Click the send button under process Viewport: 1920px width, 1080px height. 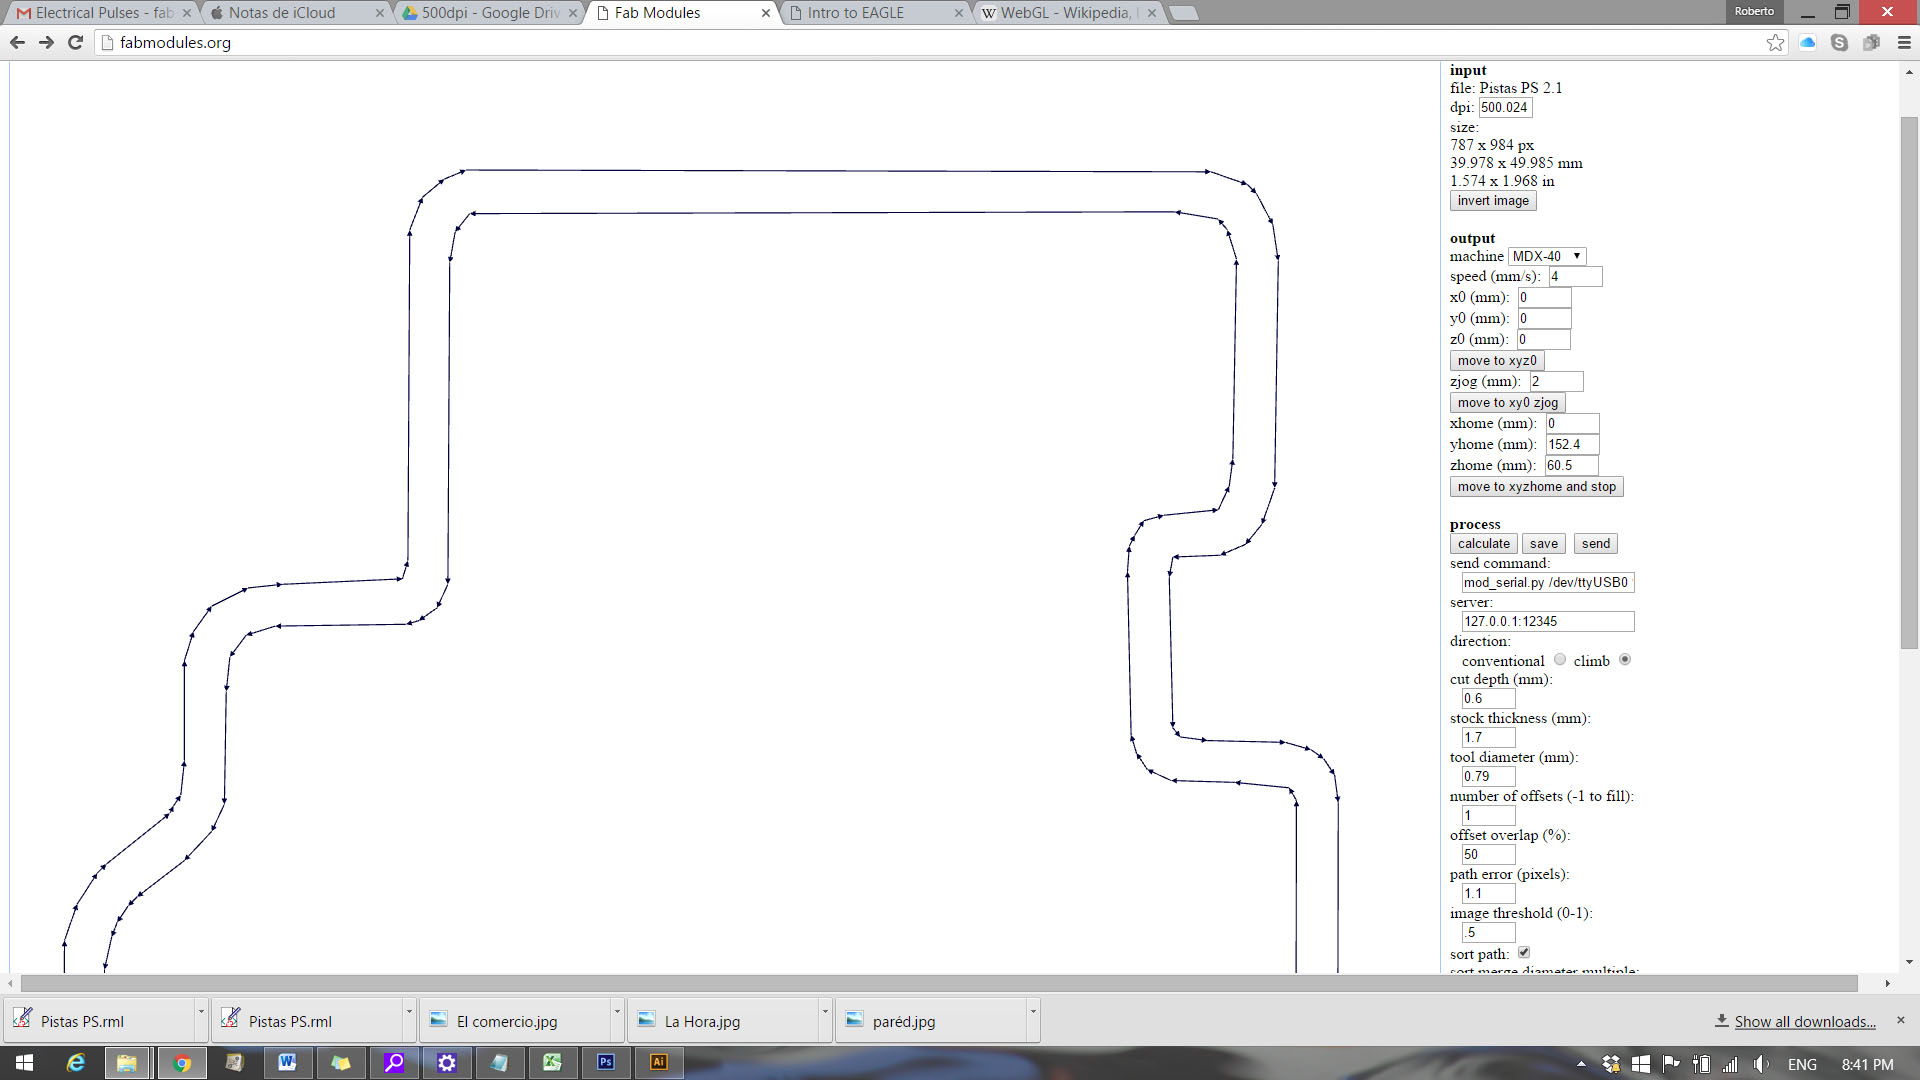1596,543
